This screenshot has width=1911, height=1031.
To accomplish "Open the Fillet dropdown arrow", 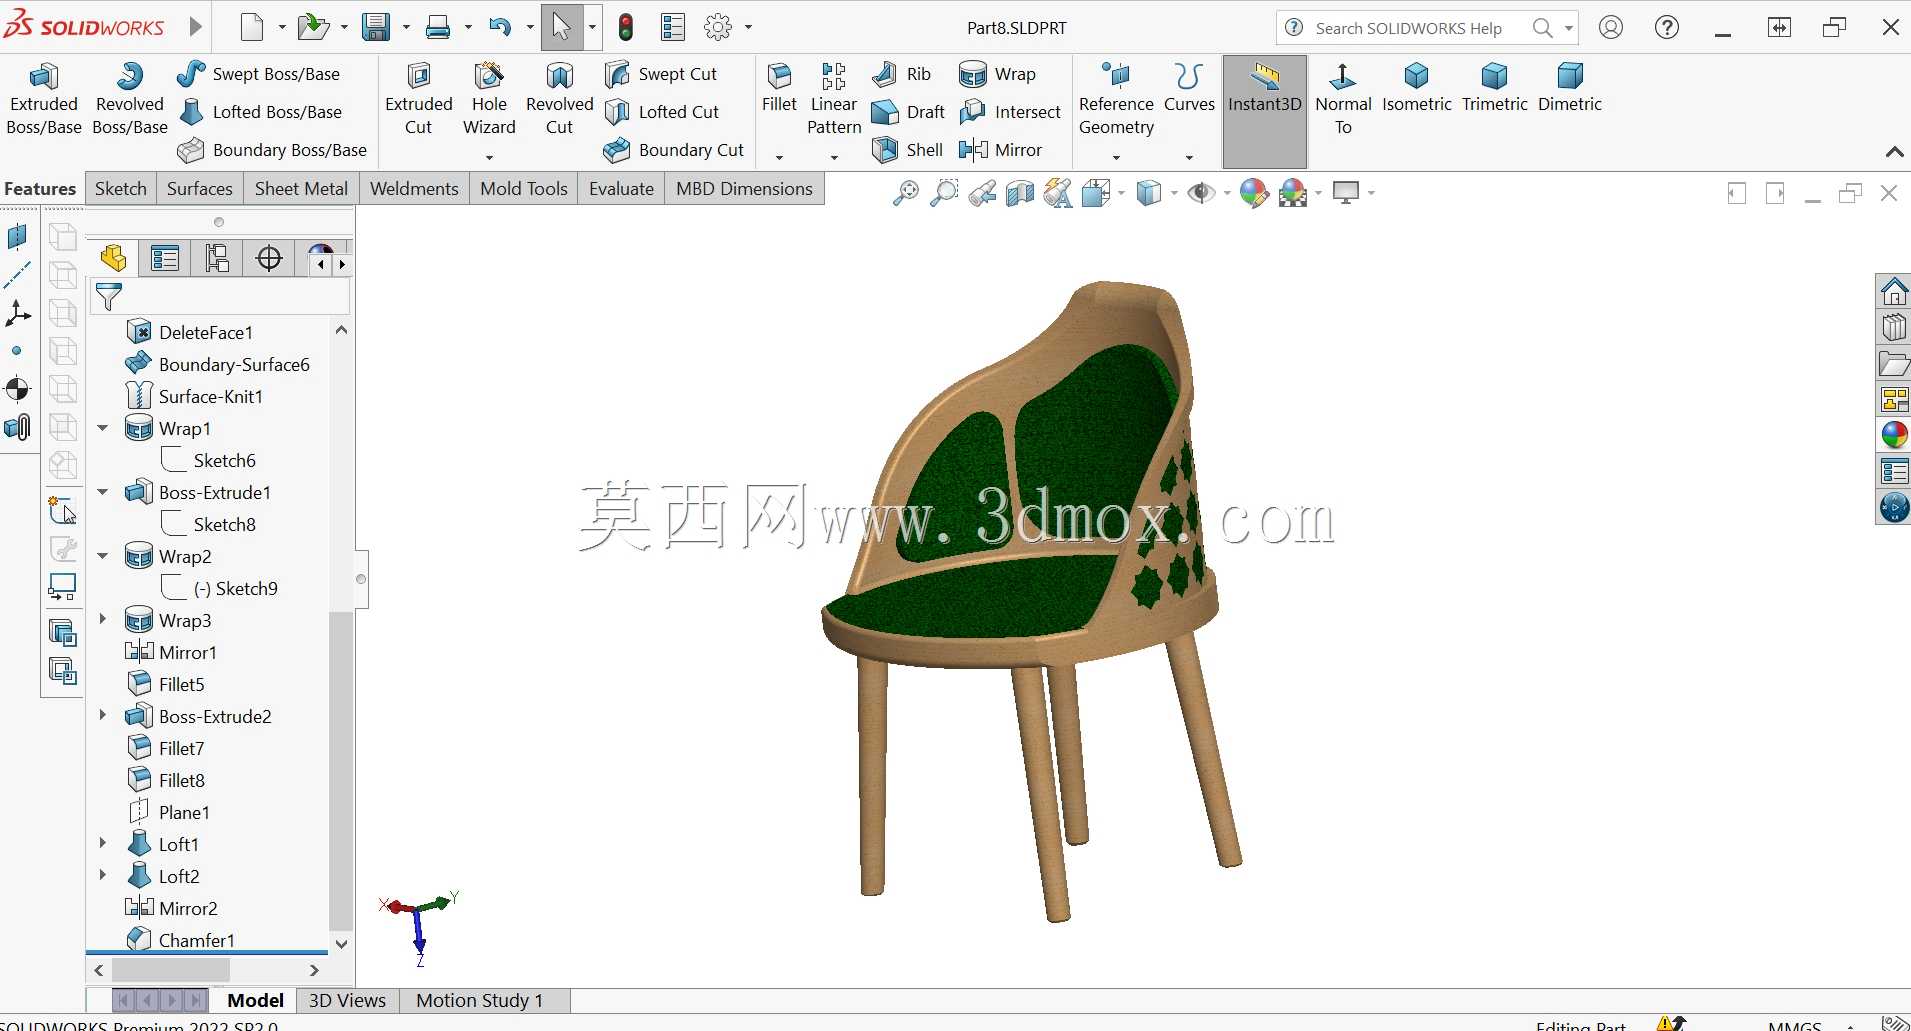I will tap(779, 157).
